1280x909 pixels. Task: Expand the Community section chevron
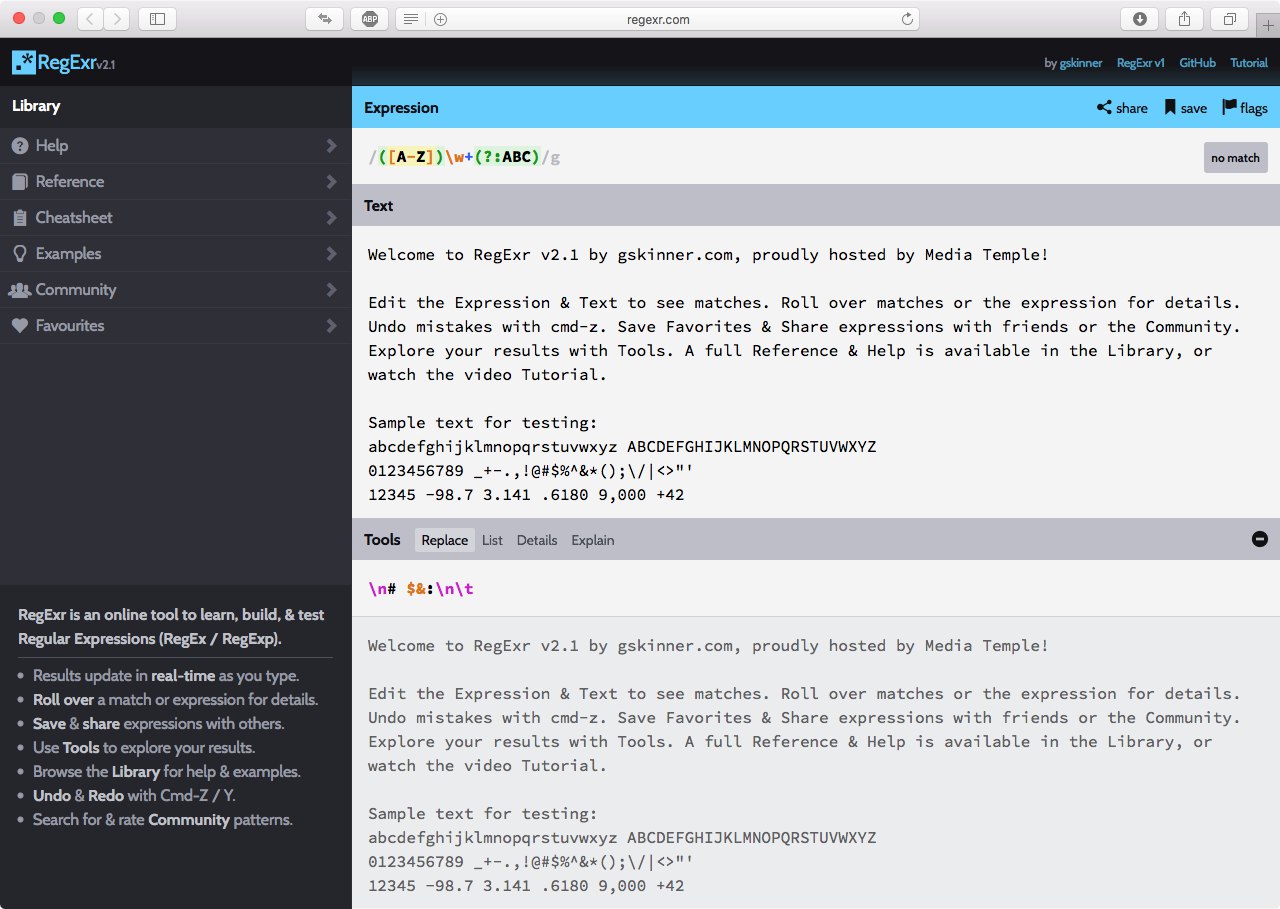point(331,290)
